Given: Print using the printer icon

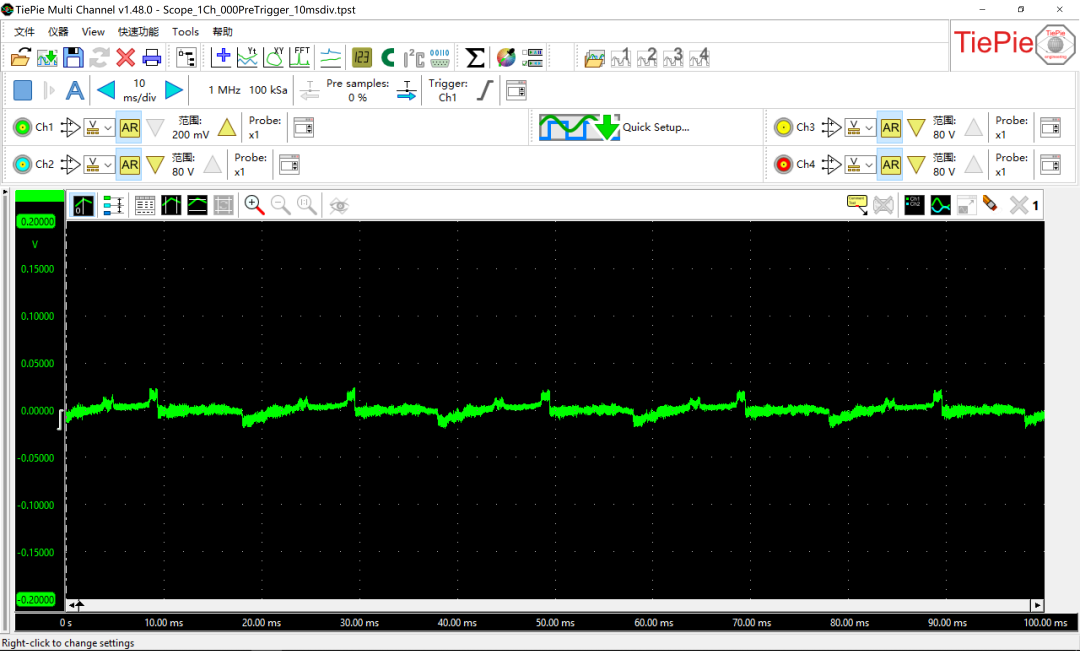Looking at the screenshot, I should click(152, 57).
